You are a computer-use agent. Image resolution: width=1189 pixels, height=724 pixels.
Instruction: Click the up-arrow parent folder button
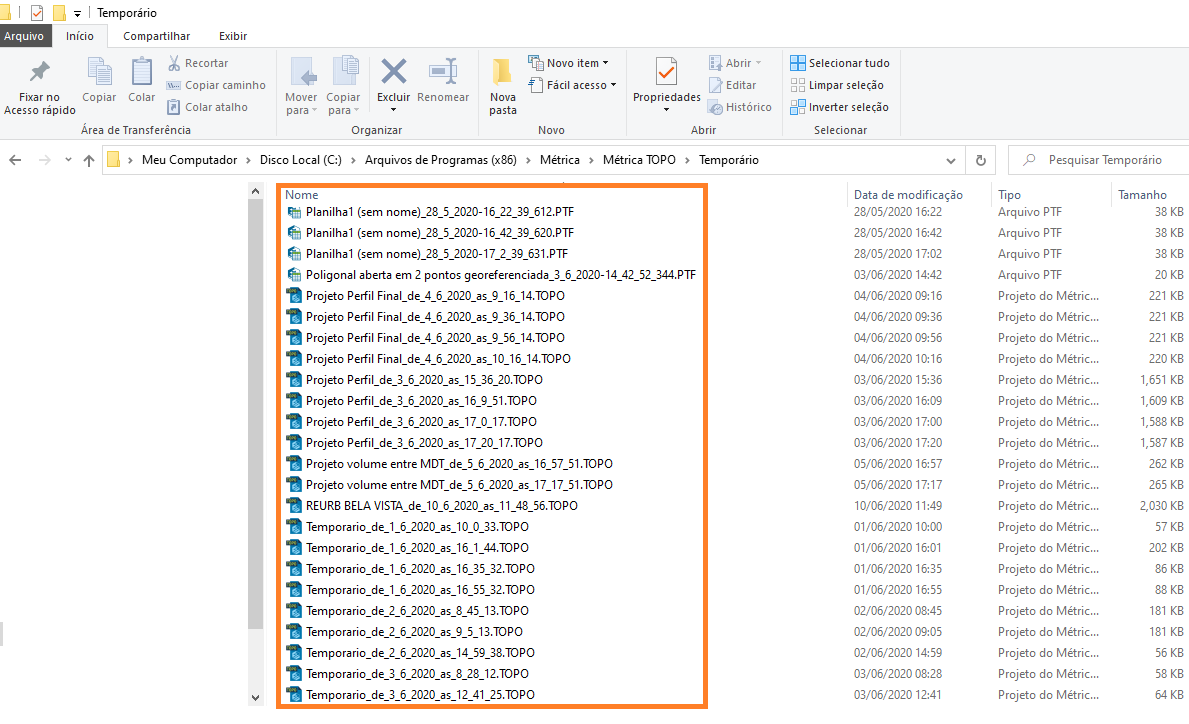[89, 160]
